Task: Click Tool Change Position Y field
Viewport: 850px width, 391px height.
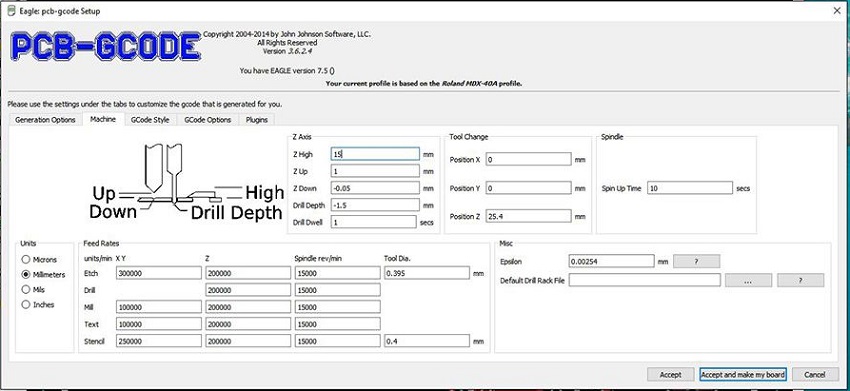Action: click(x=529, y=188)
